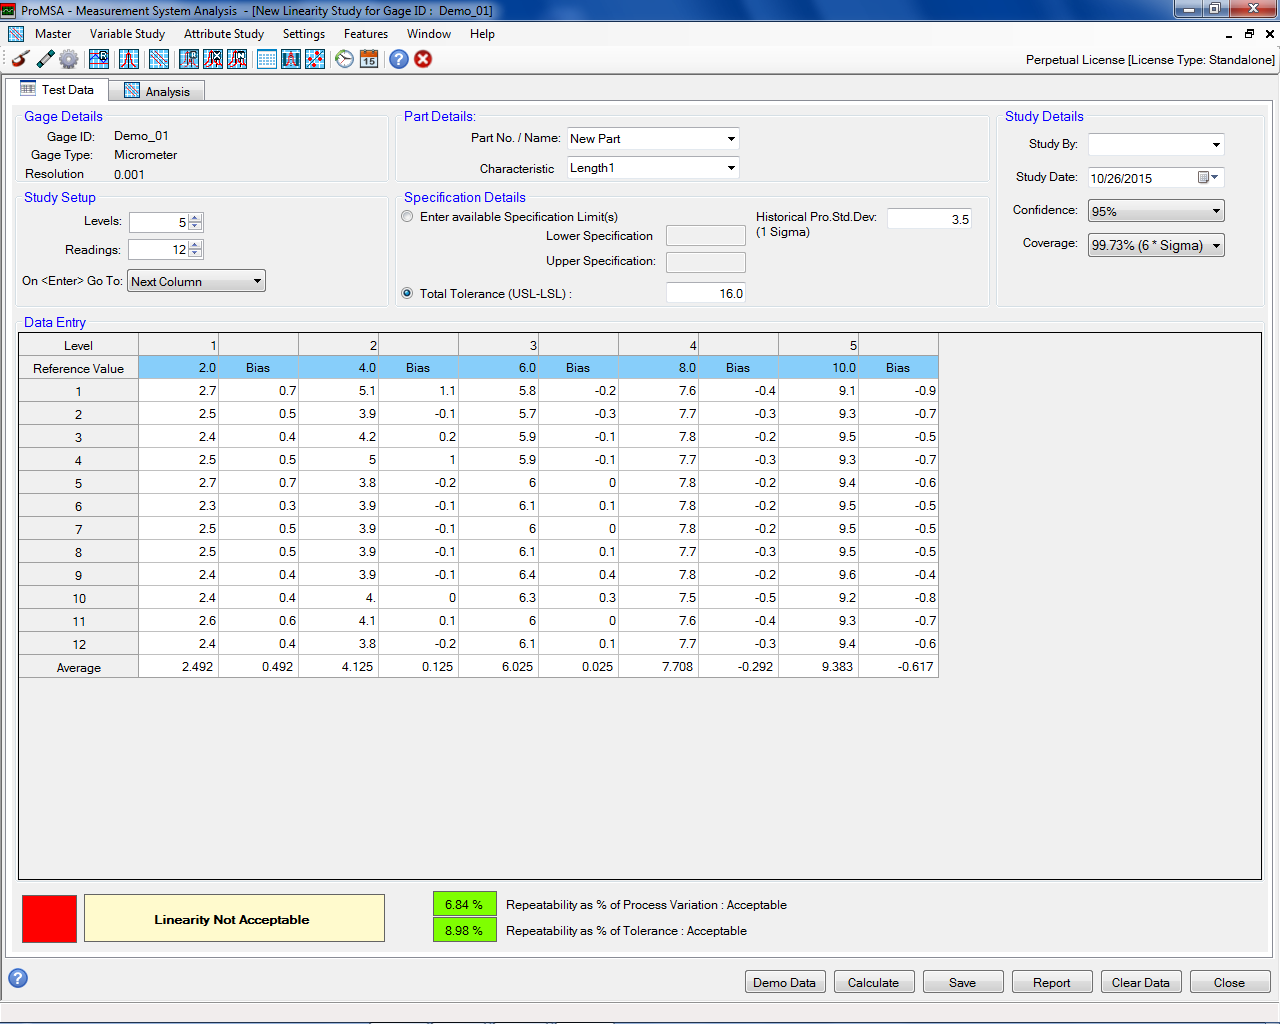Click the Historical Pro.Std.Dev input field
This screenshot has height=1024, width=1280.
coord(929,219)
